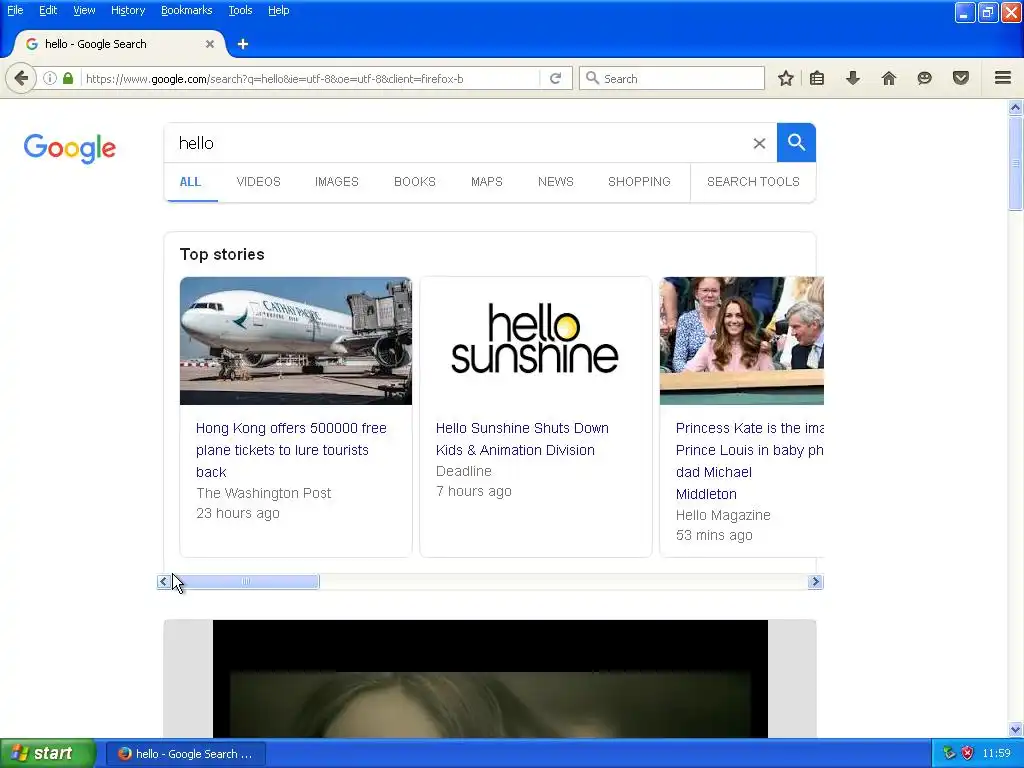The height and width of the screenshot is (768, 1024).
Task: Bookmark this page with the star icon
Action: coord(786,78)
